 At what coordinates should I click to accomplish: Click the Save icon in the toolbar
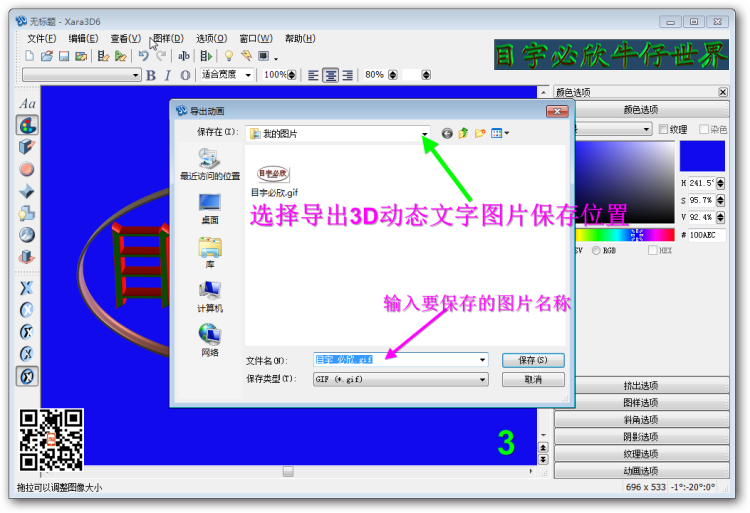64,56
